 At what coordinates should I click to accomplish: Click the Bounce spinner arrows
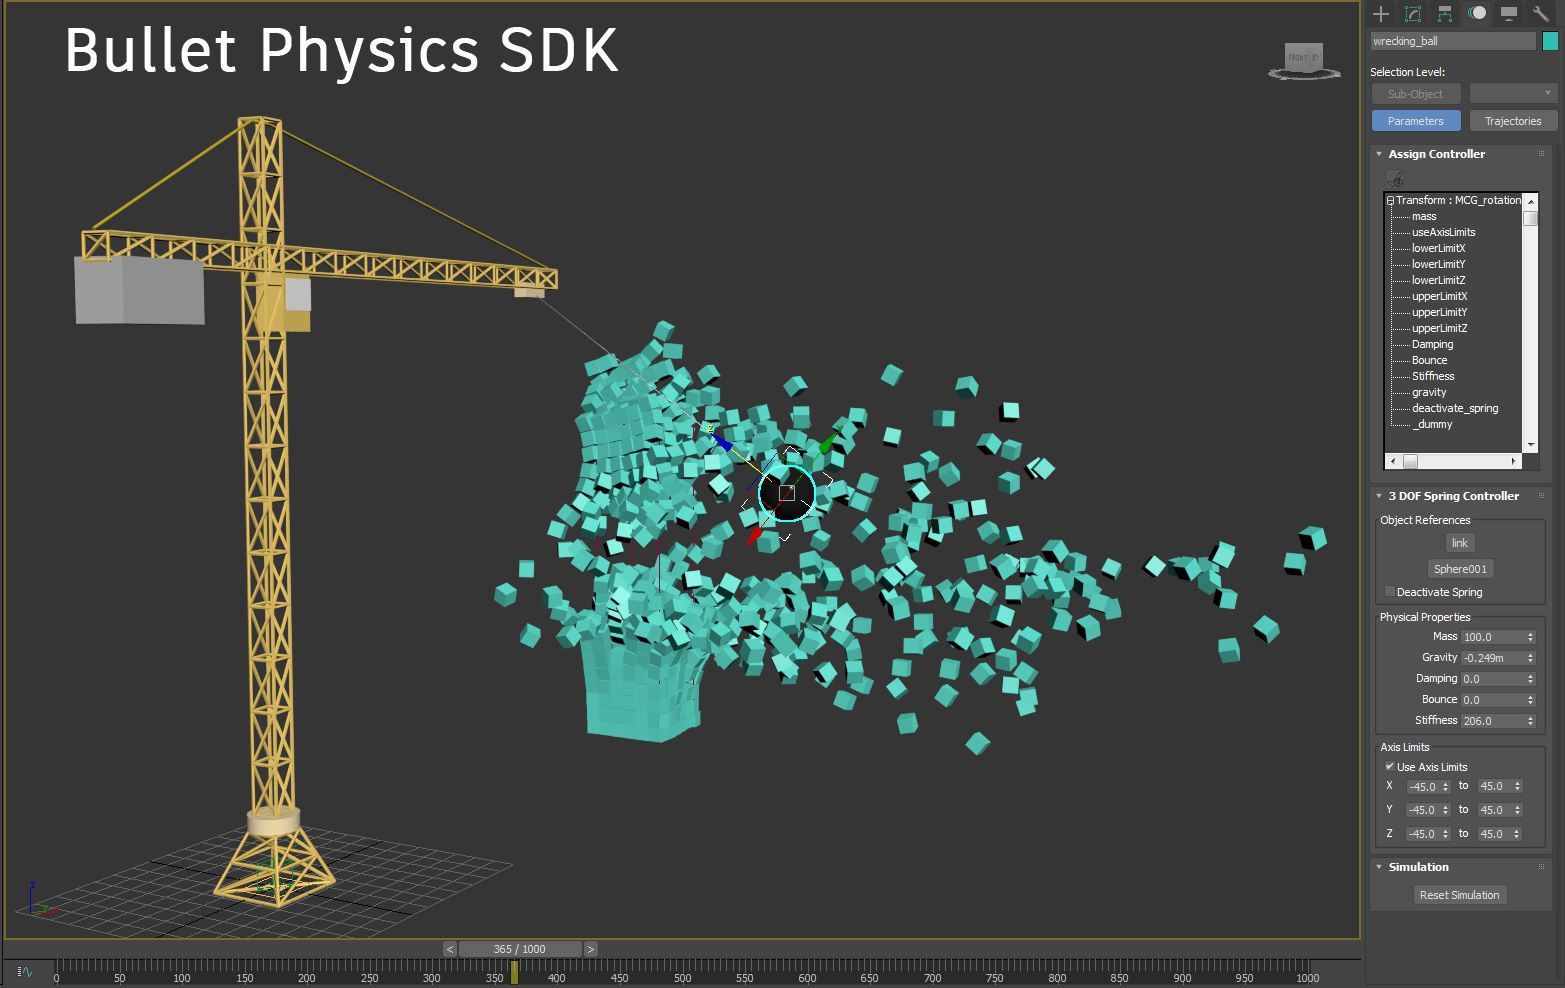1530,700
